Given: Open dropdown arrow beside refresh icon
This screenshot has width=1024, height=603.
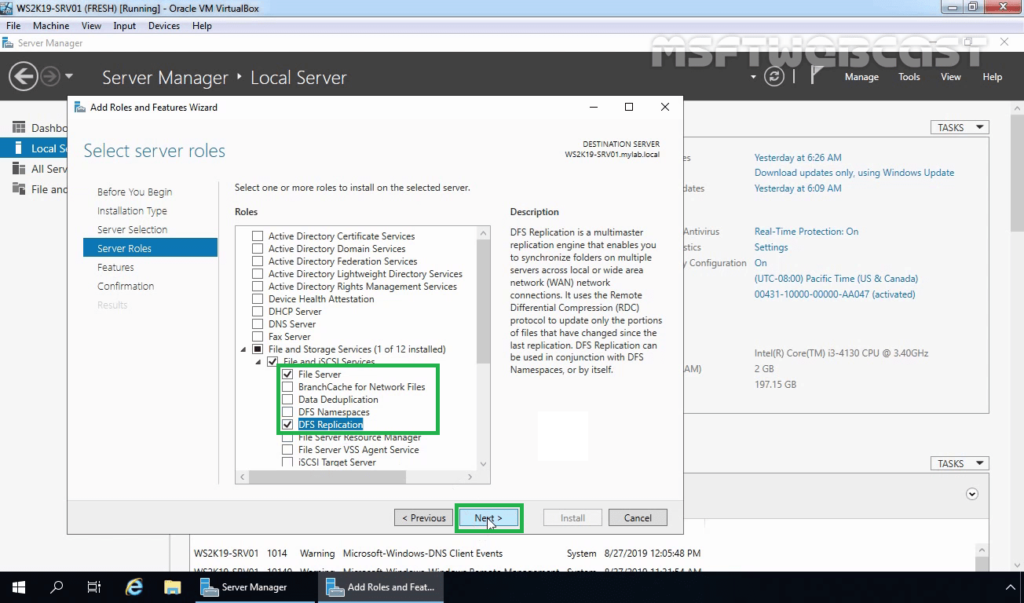Looking at the screenshot, I should click(753, 76).
